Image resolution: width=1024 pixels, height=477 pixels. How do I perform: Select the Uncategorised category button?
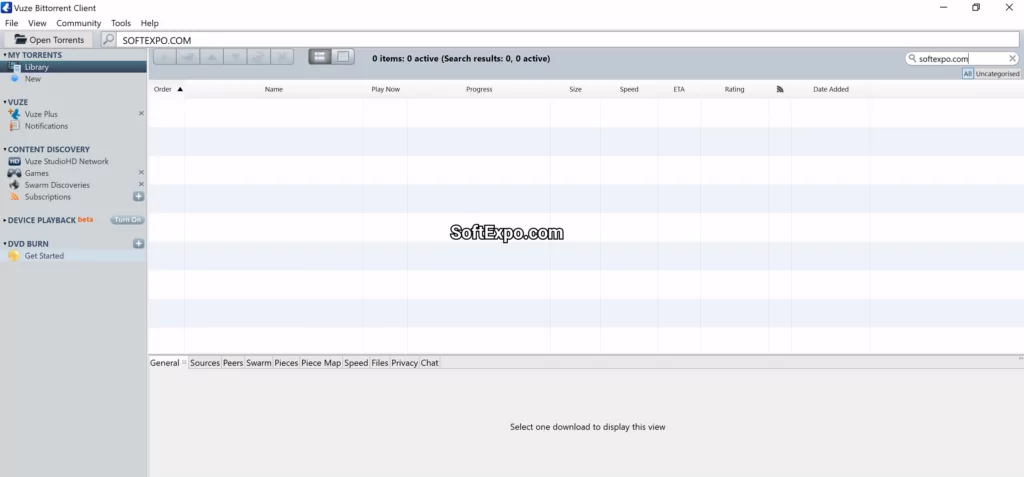pyautogui.click(x=997, y=74)
